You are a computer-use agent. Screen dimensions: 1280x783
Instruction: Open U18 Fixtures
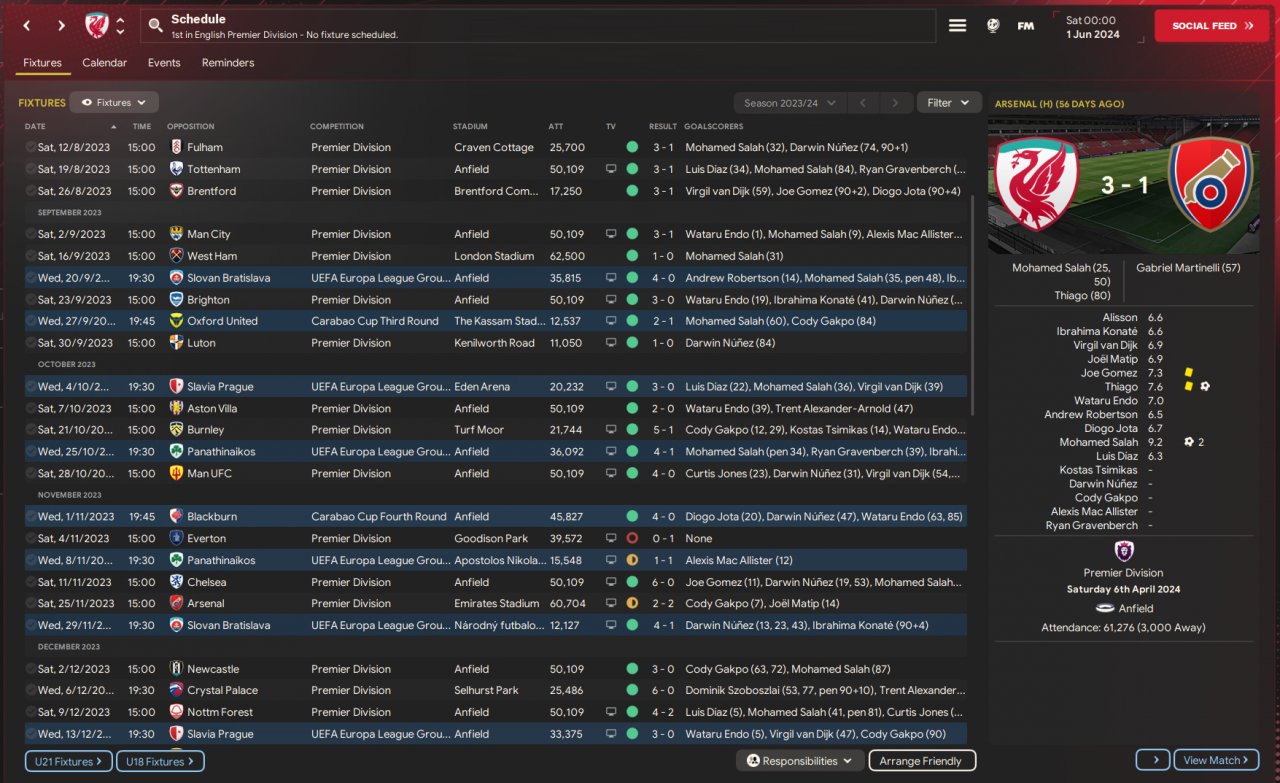[x=160, y=761]
